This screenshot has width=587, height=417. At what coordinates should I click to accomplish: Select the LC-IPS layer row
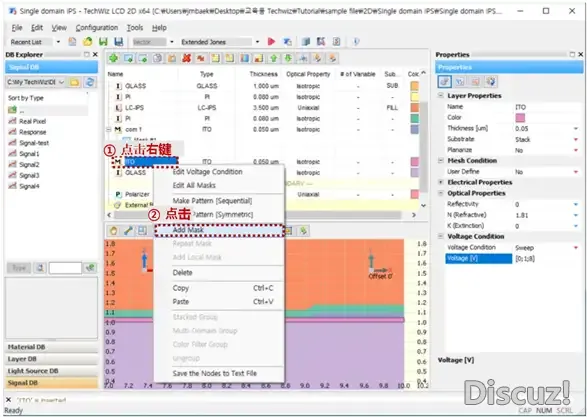(x=262, y=108)
